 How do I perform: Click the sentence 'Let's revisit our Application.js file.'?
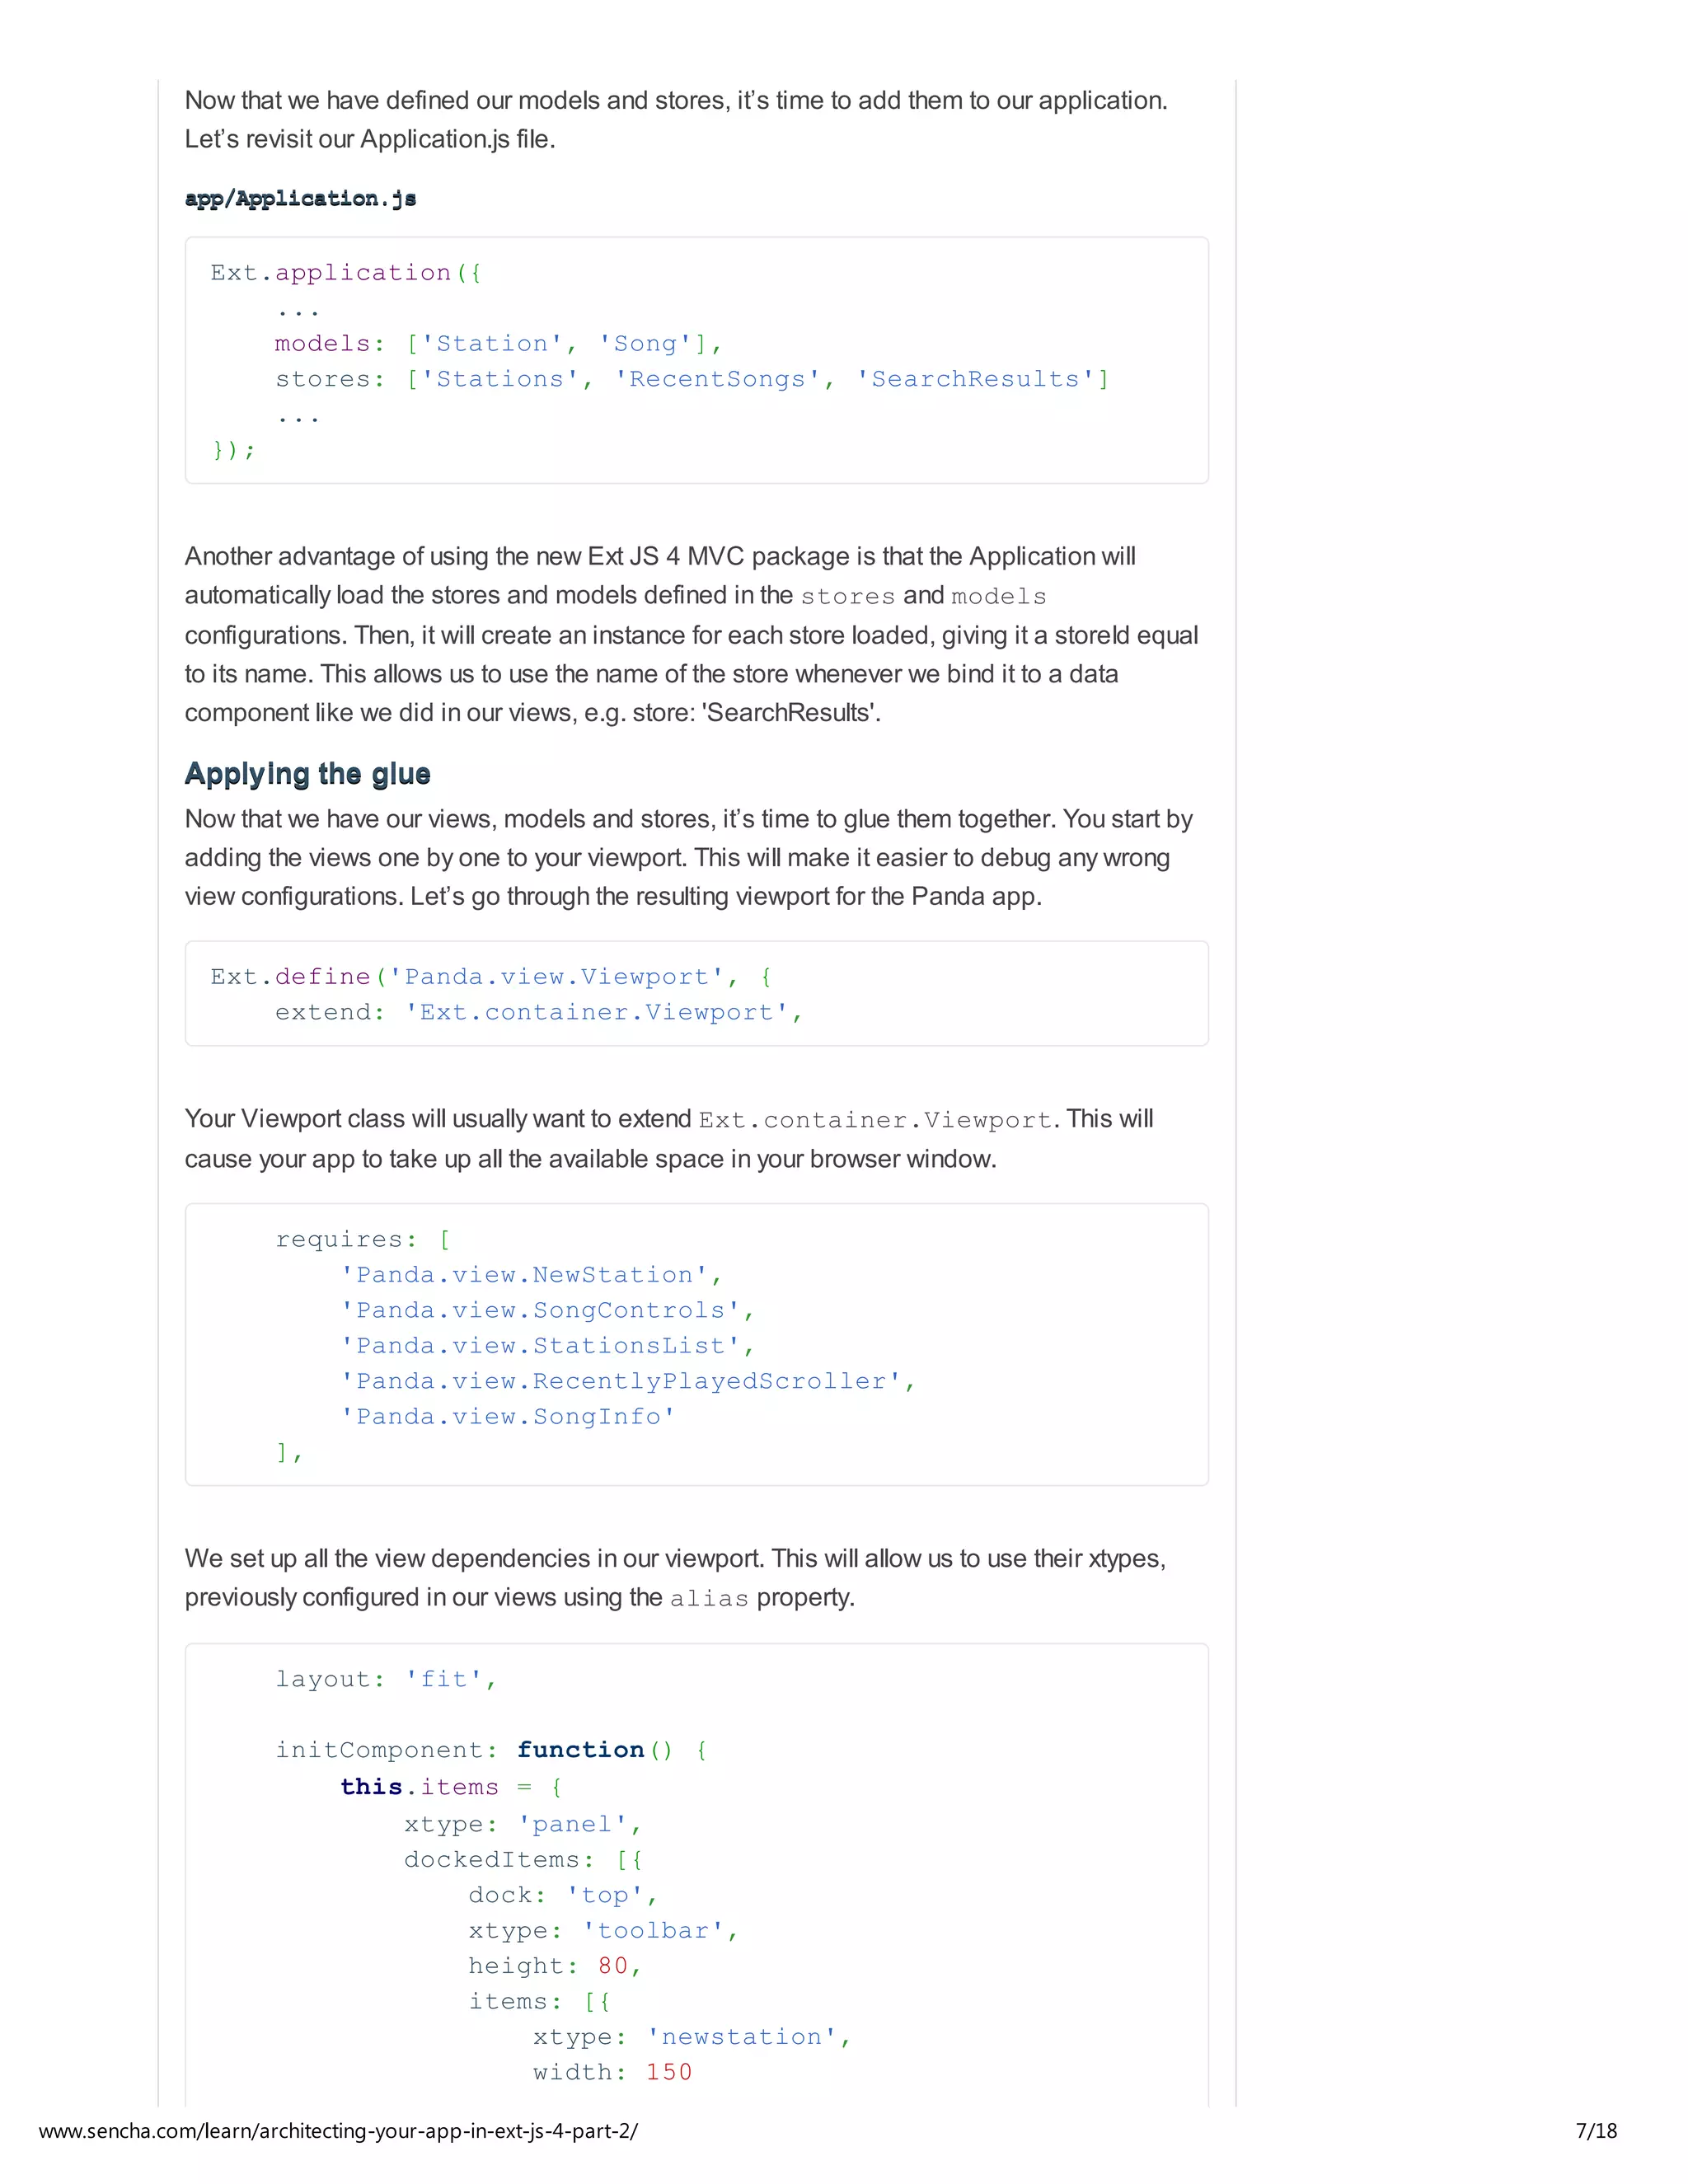click(370, 139)
